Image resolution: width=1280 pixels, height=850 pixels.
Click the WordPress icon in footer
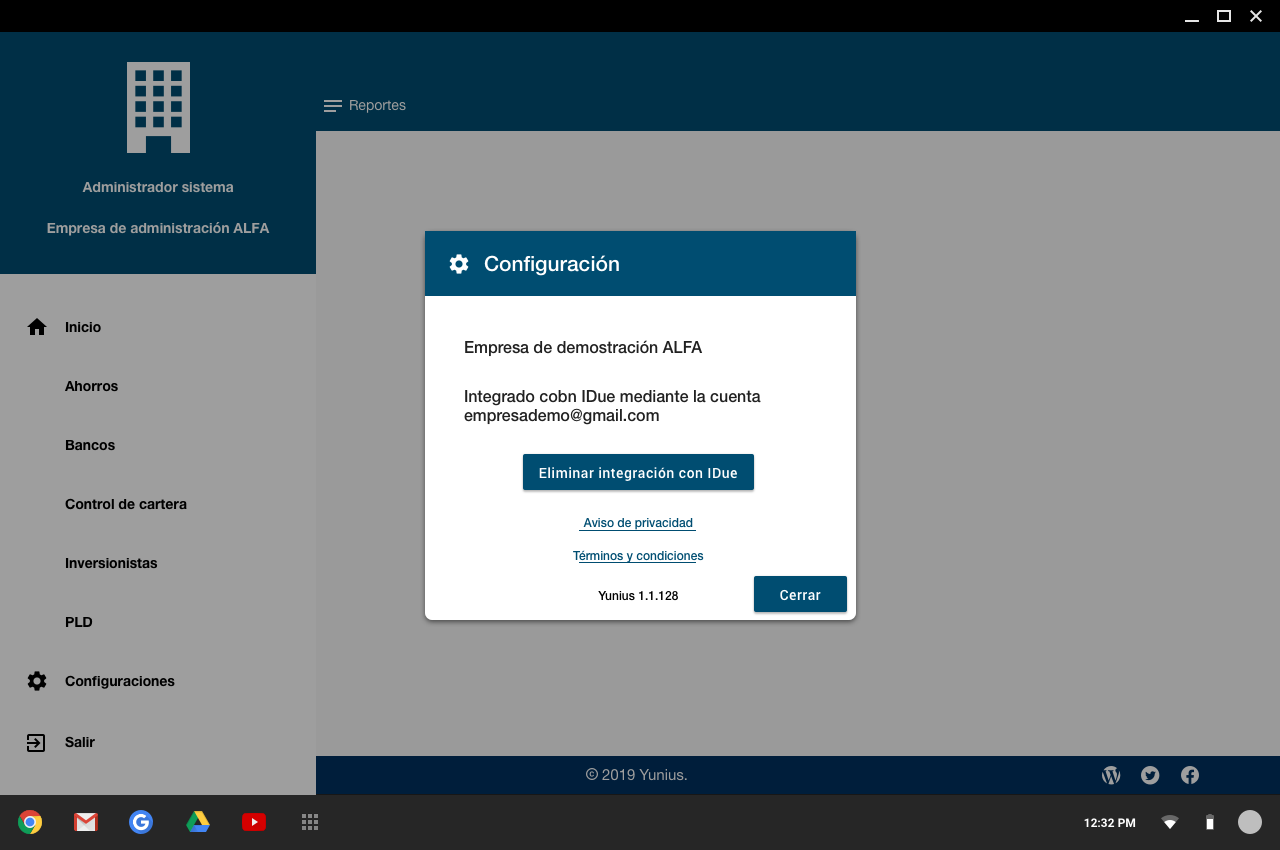1111,775
